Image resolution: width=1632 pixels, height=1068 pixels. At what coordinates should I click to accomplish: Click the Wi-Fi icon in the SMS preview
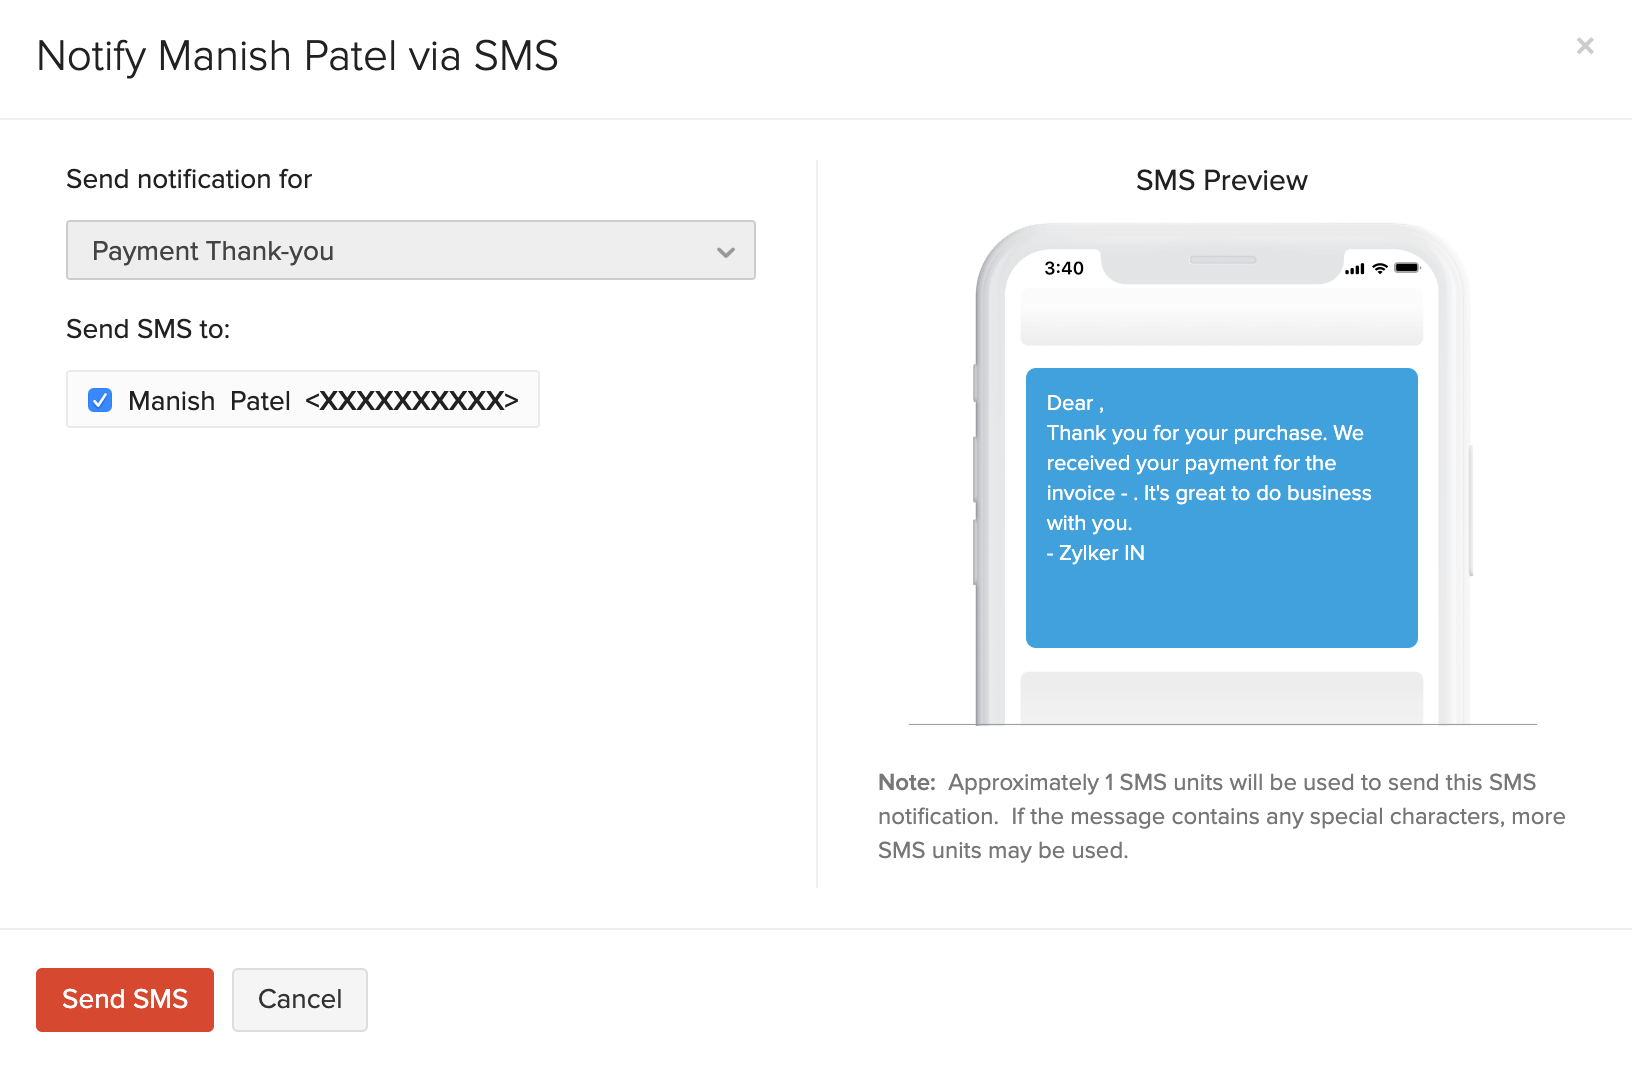coord(1379,268)
